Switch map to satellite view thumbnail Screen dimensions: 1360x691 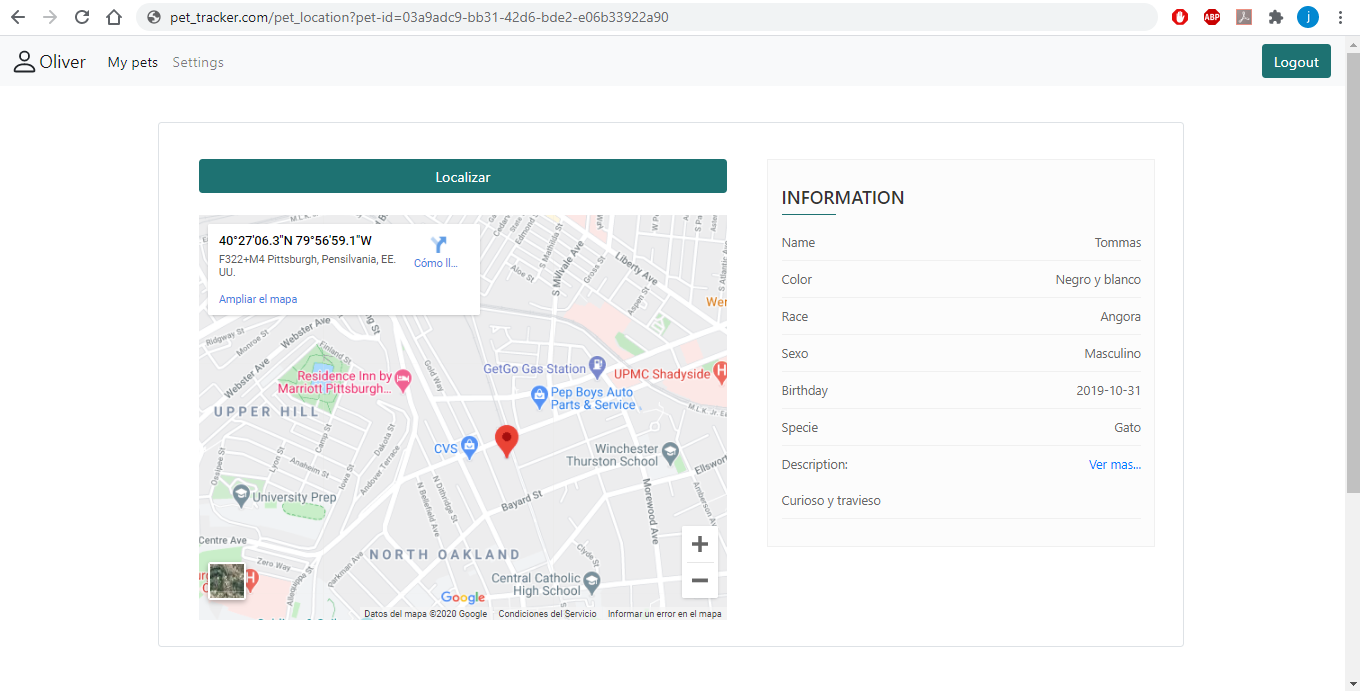coord(227,581)
